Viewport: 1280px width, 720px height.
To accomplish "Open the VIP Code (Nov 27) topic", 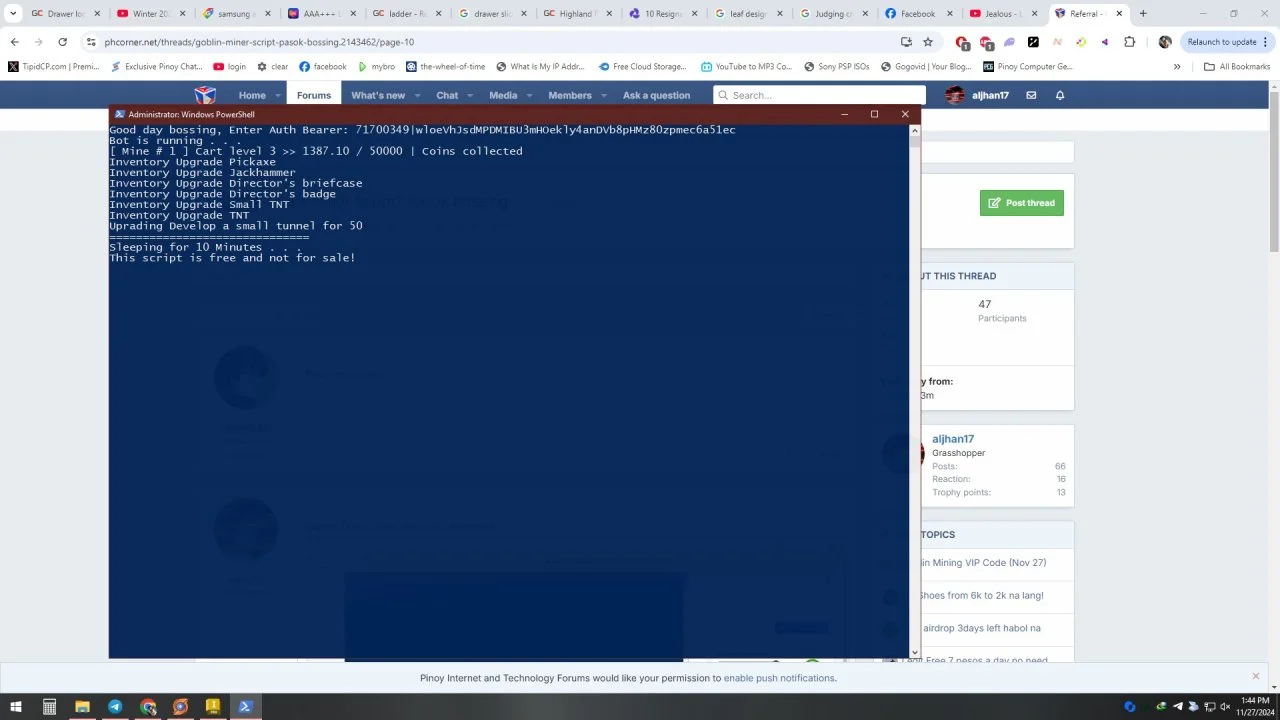I will [983, 563].
